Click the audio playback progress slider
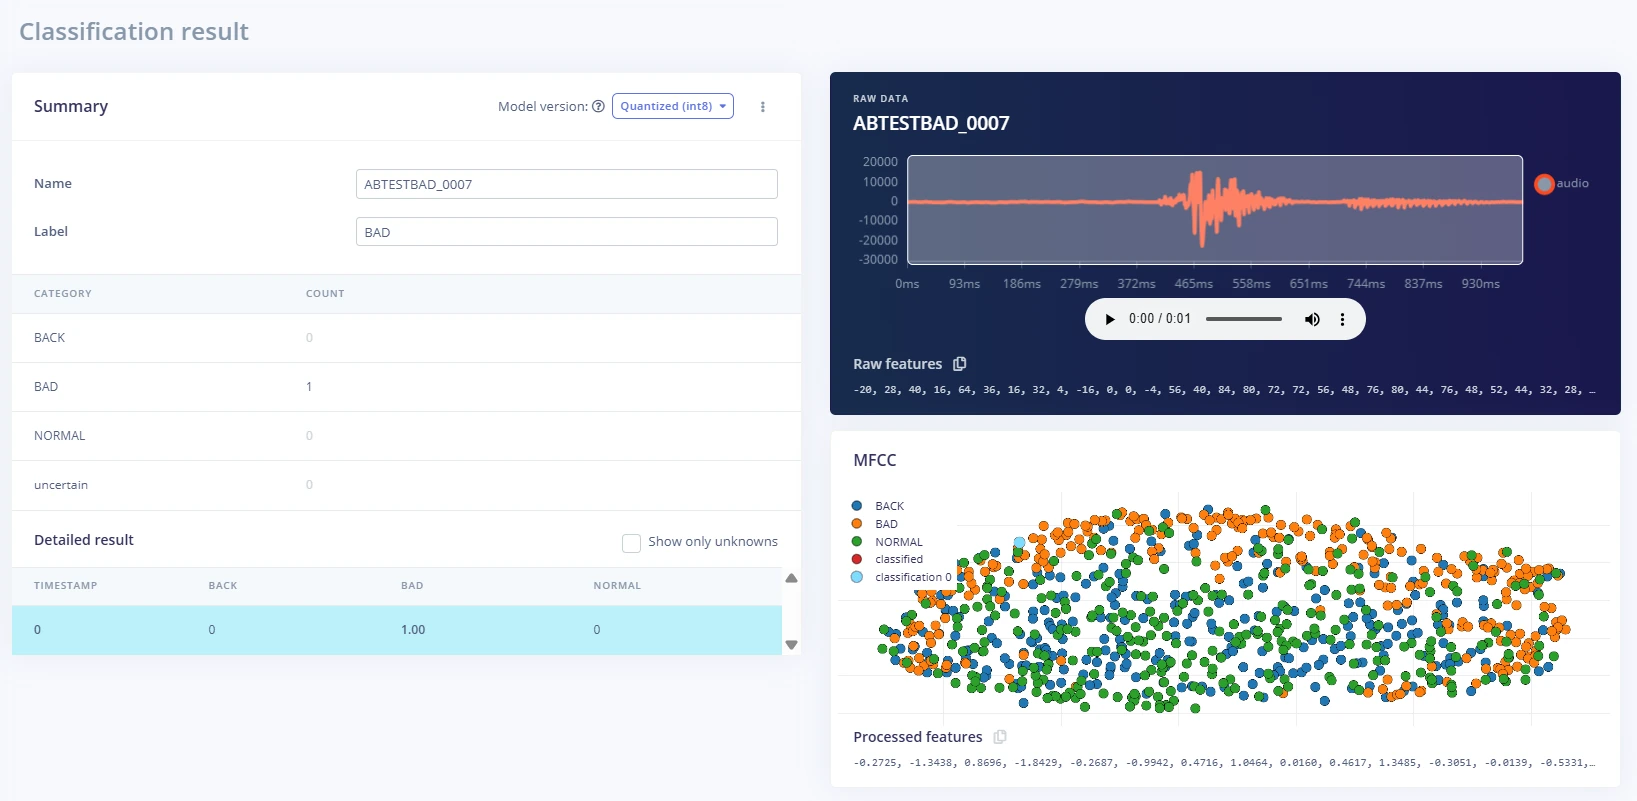Viewport: 1637px width, 801px height. [x=1244, y=319]
